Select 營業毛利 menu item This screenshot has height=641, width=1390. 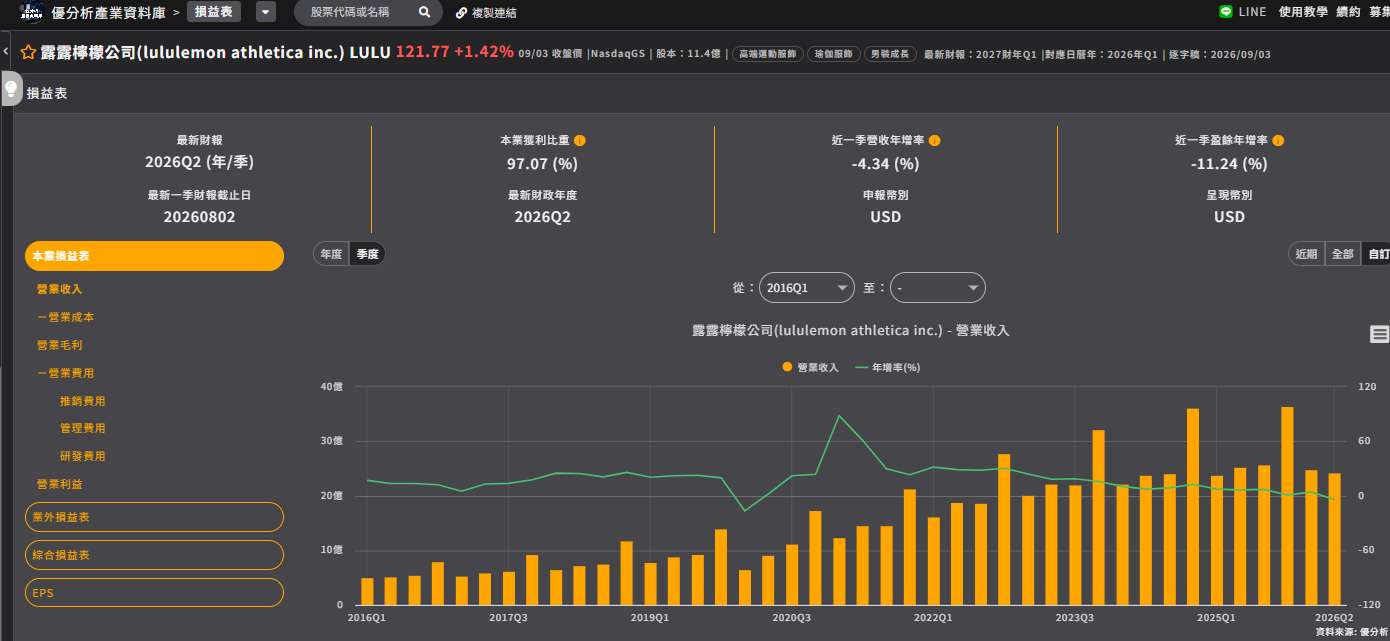[x=59, y=345]
